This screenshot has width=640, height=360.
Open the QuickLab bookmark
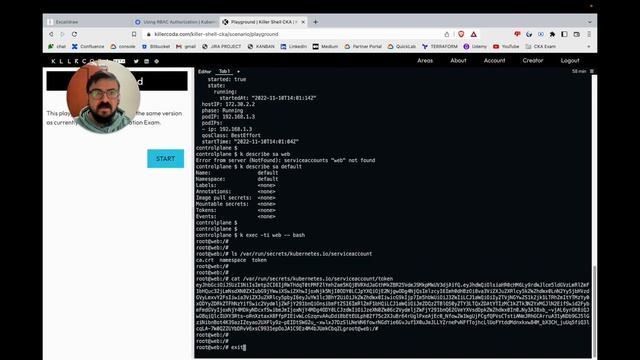402,47
